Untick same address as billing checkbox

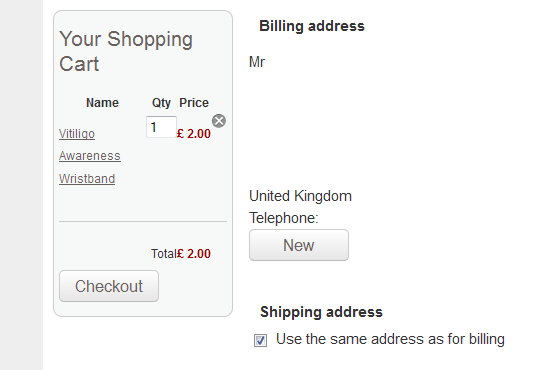(260, 340)
